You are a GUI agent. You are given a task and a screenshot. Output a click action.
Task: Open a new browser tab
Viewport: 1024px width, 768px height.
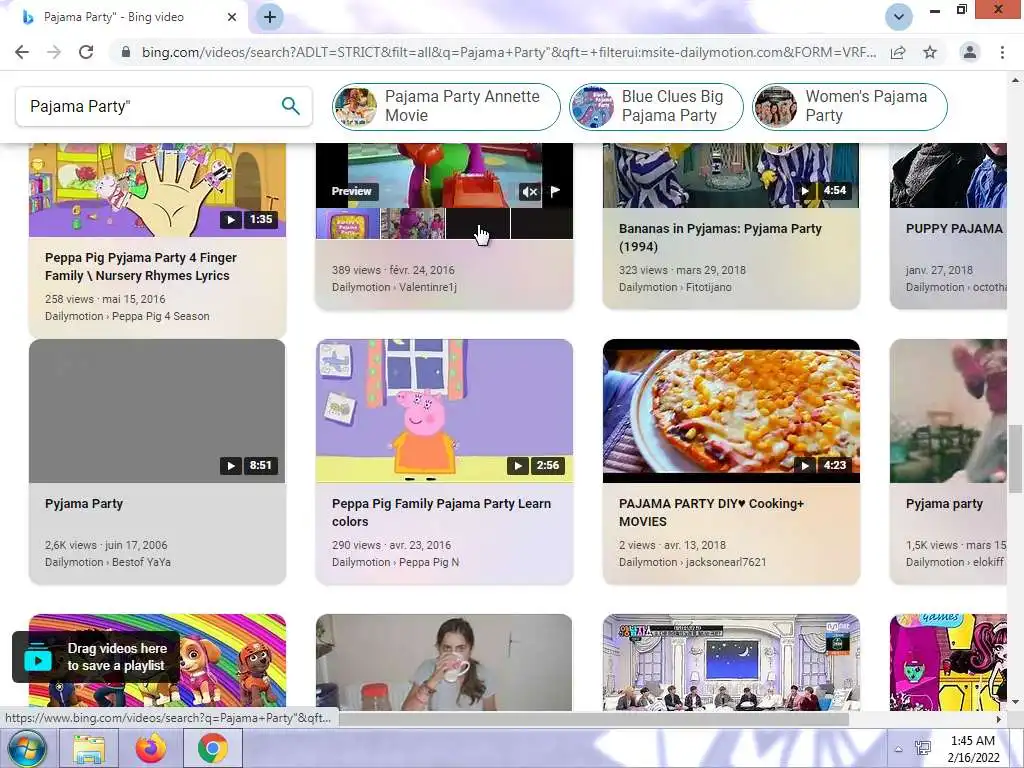coord(270,17)
